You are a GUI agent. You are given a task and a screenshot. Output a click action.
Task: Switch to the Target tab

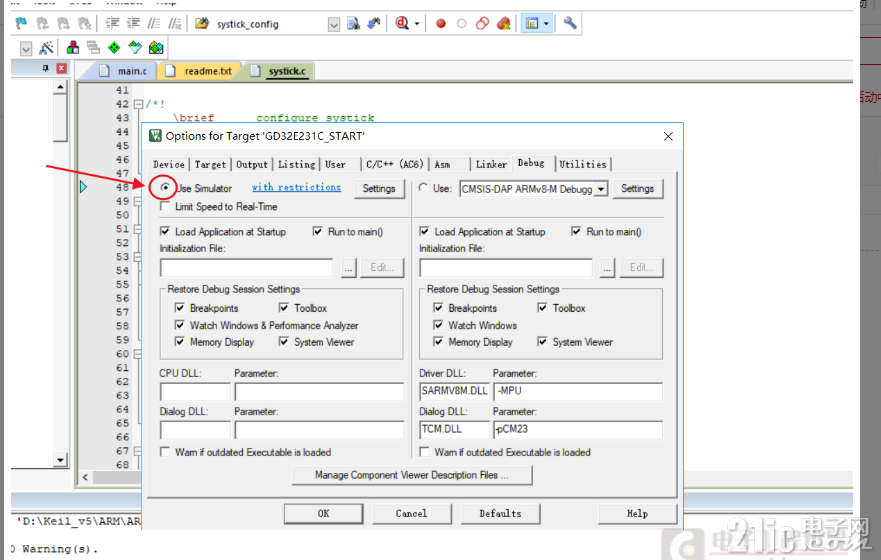210,164
